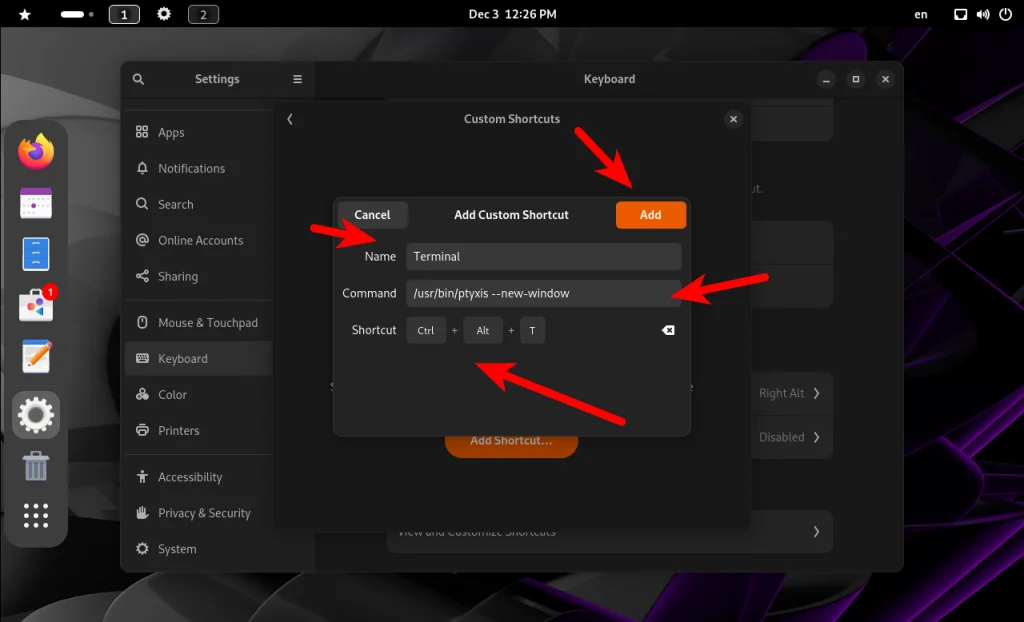Open Color settings
Screen dimensions: 1024x622
(199, 395)
